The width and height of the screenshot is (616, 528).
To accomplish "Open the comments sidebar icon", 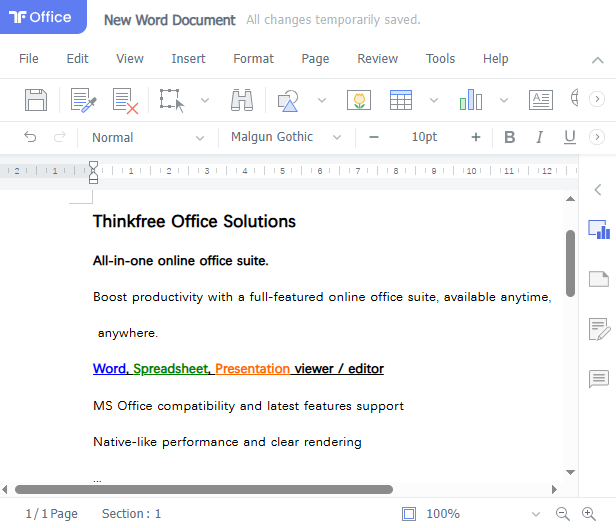I will coord(599,379).
